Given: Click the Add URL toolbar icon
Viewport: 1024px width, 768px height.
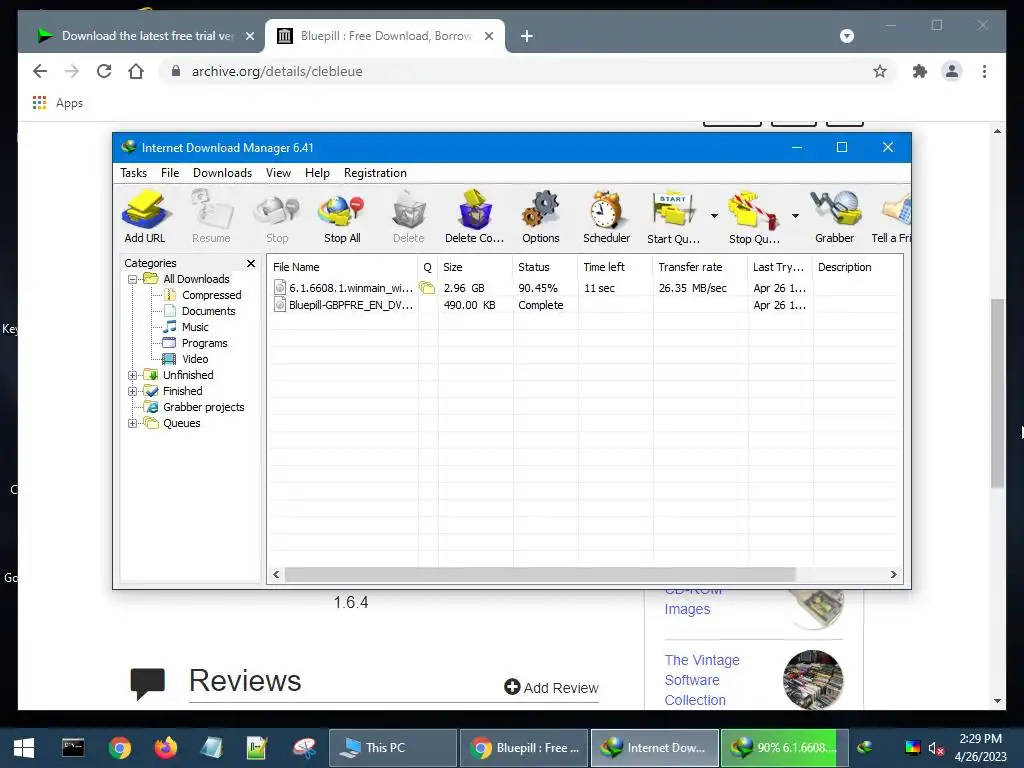Looking at the screenshot, I should pos(145,217).
